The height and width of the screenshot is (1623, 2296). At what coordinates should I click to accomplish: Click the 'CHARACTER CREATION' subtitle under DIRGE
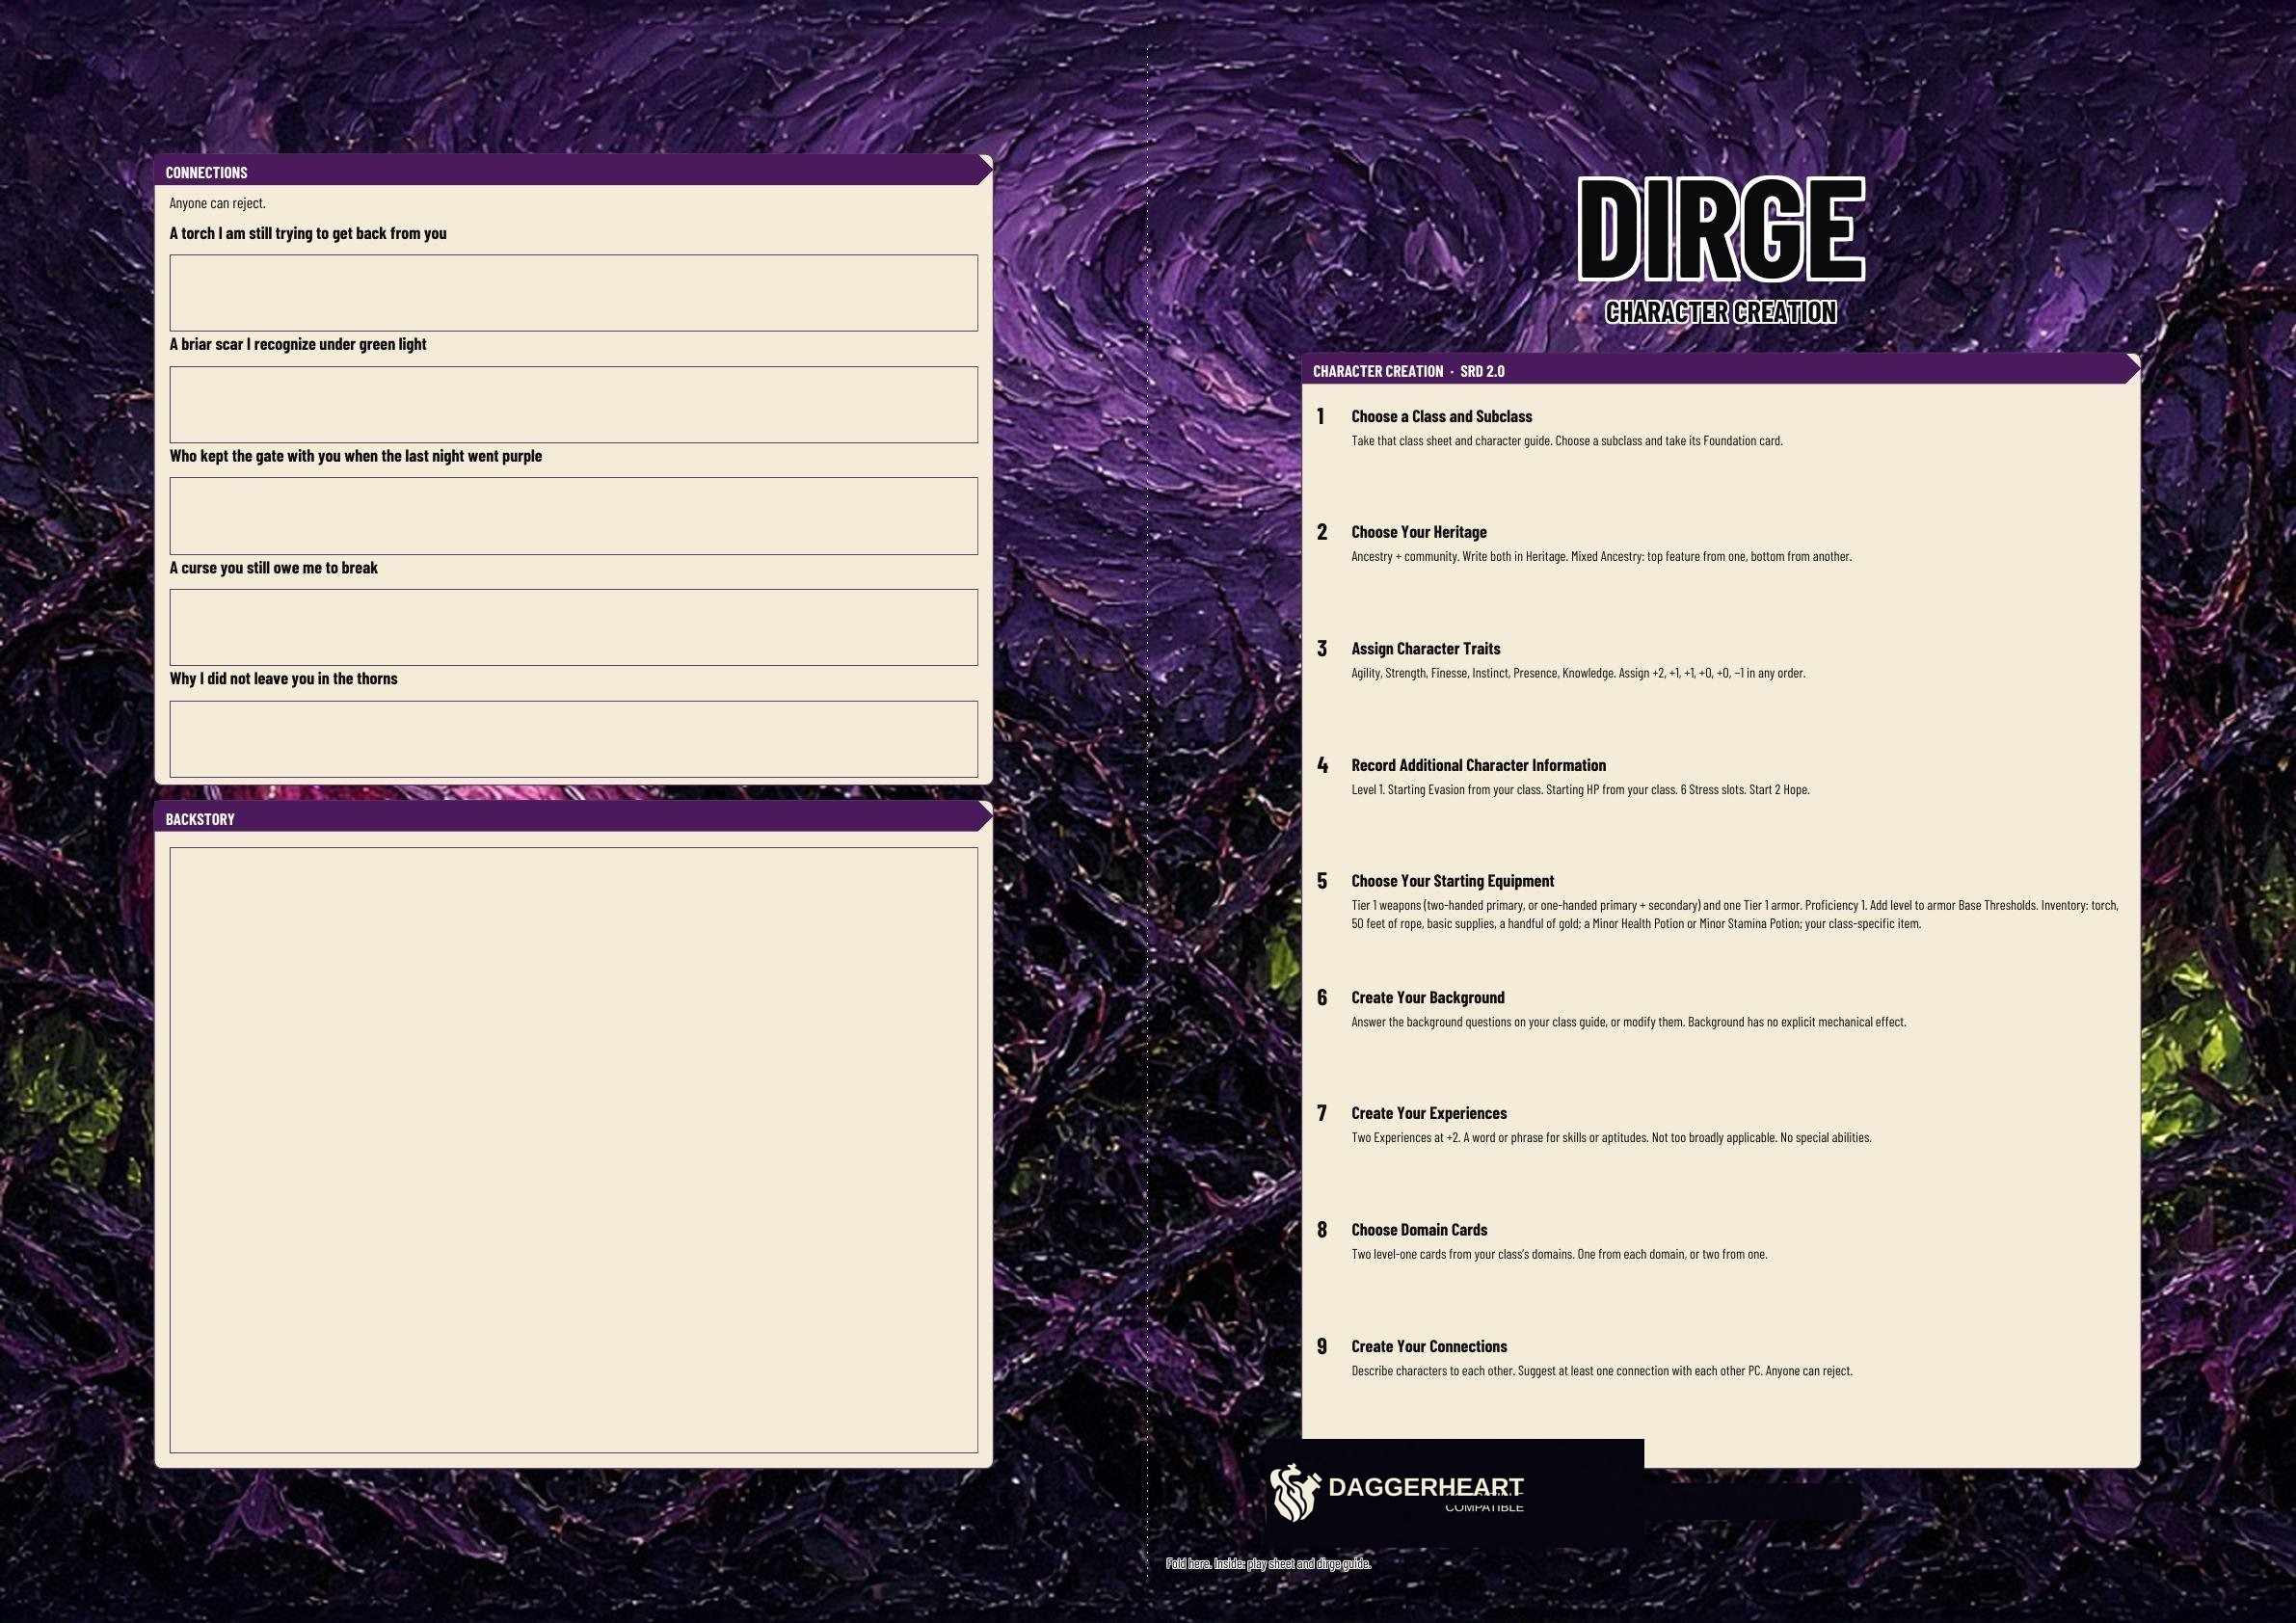1721,312
